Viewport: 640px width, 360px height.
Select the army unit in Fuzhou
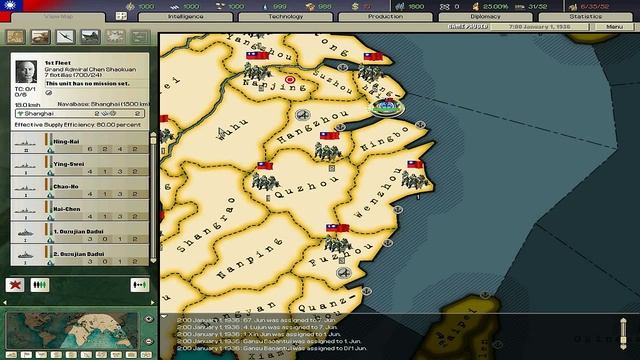(x=338, y=244)
